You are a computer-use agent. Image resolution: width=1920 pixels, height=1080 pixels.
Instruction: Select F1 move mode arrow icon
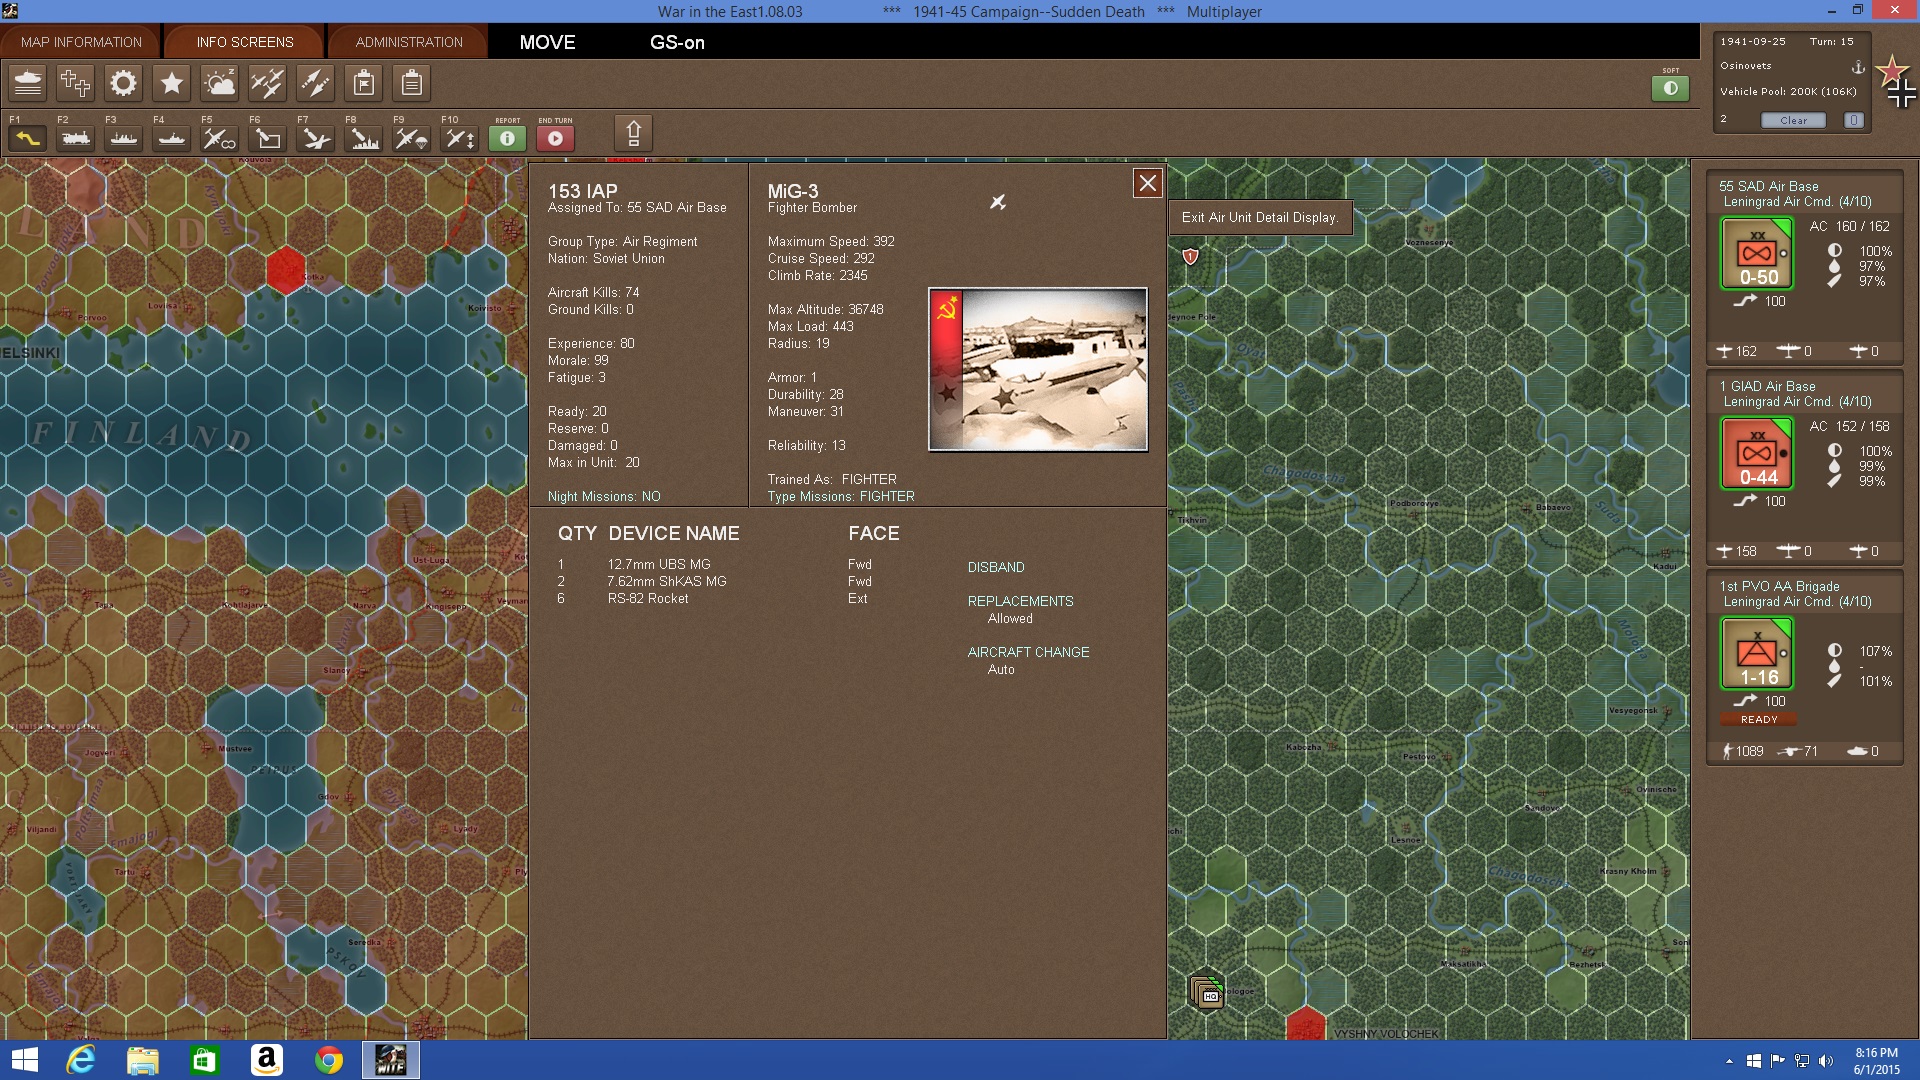click(28, 139)
